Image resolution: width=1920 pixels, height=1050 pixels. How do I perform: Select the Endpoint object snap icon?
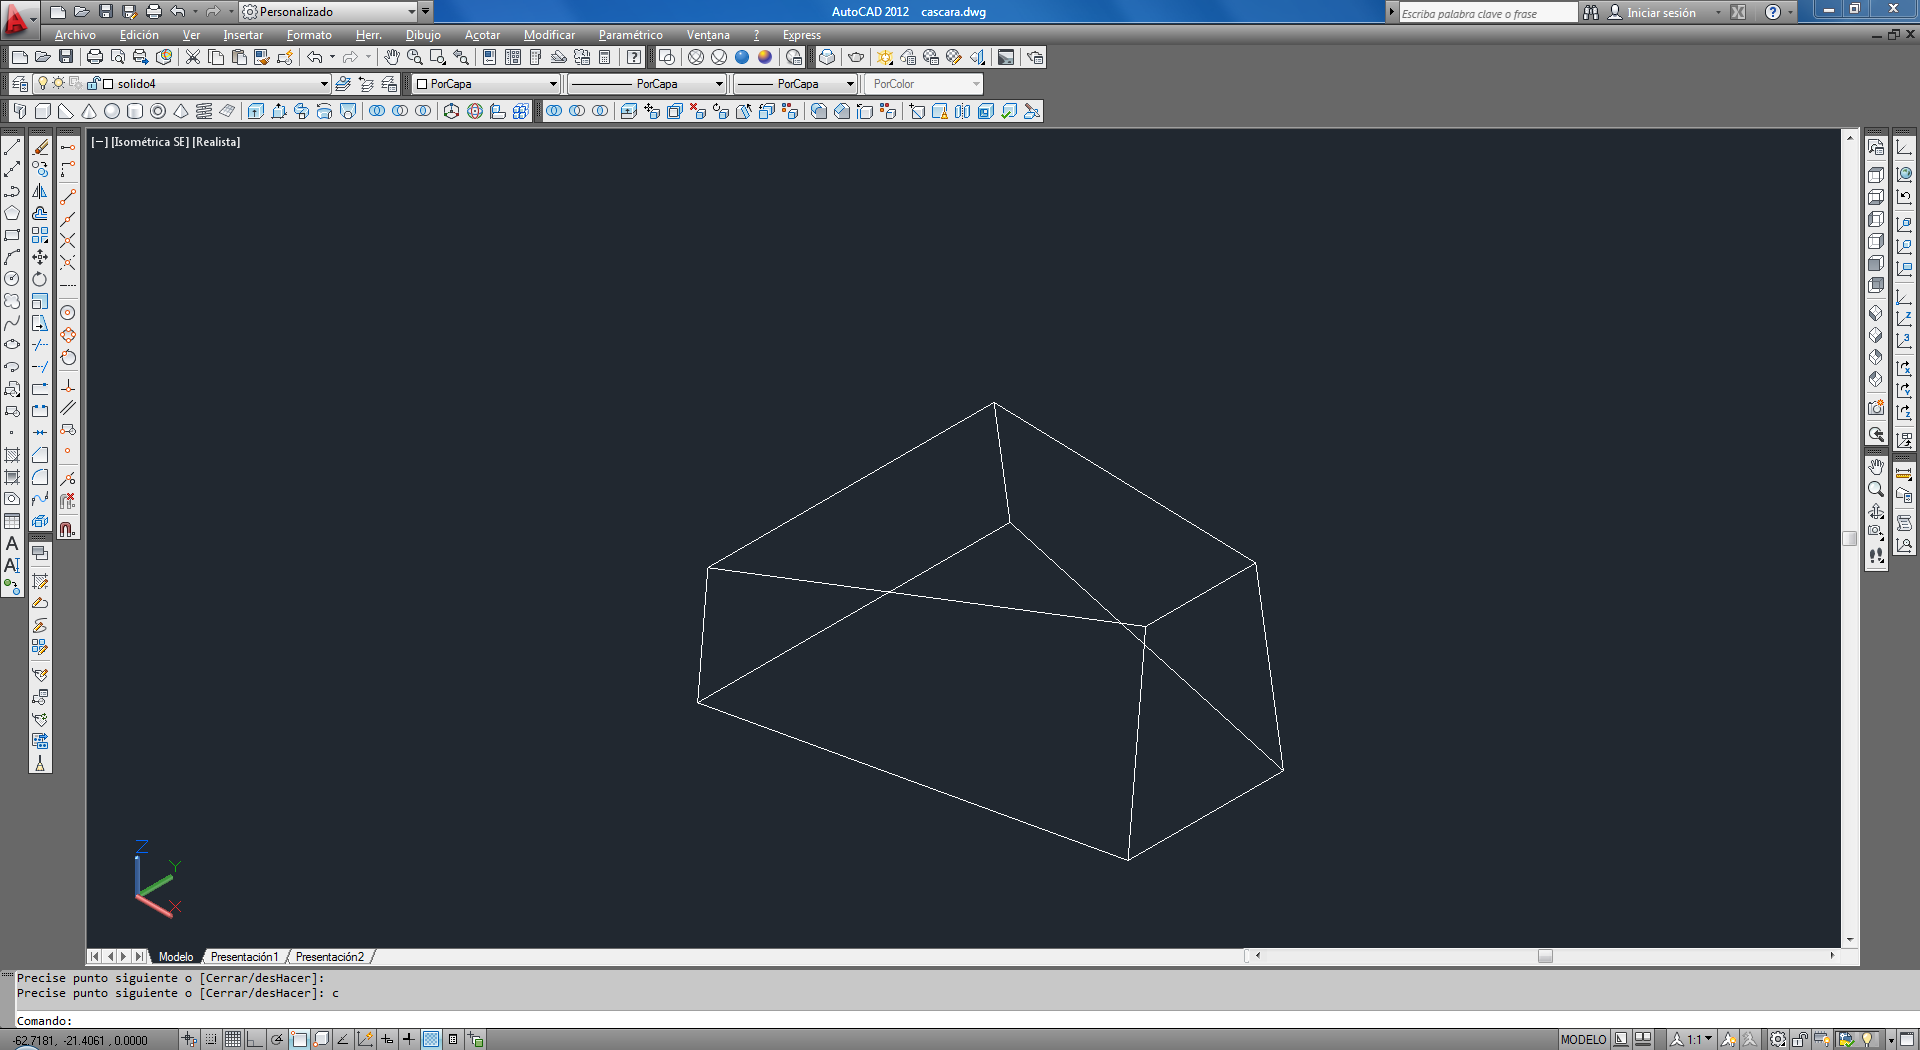[x=68, y=197]
